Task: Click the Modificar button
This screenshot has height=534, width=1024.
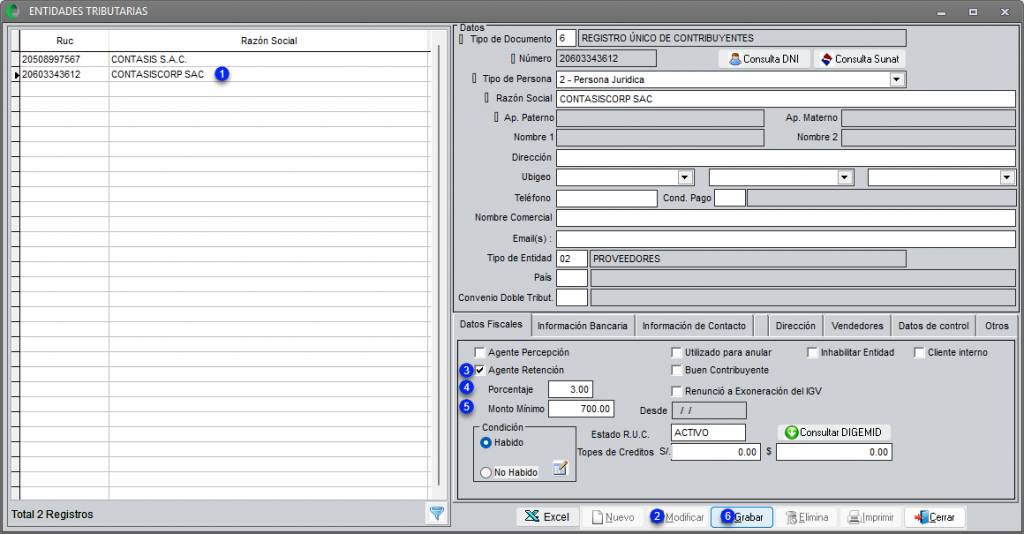Action: pyautogui.click(x=677, y=517)
